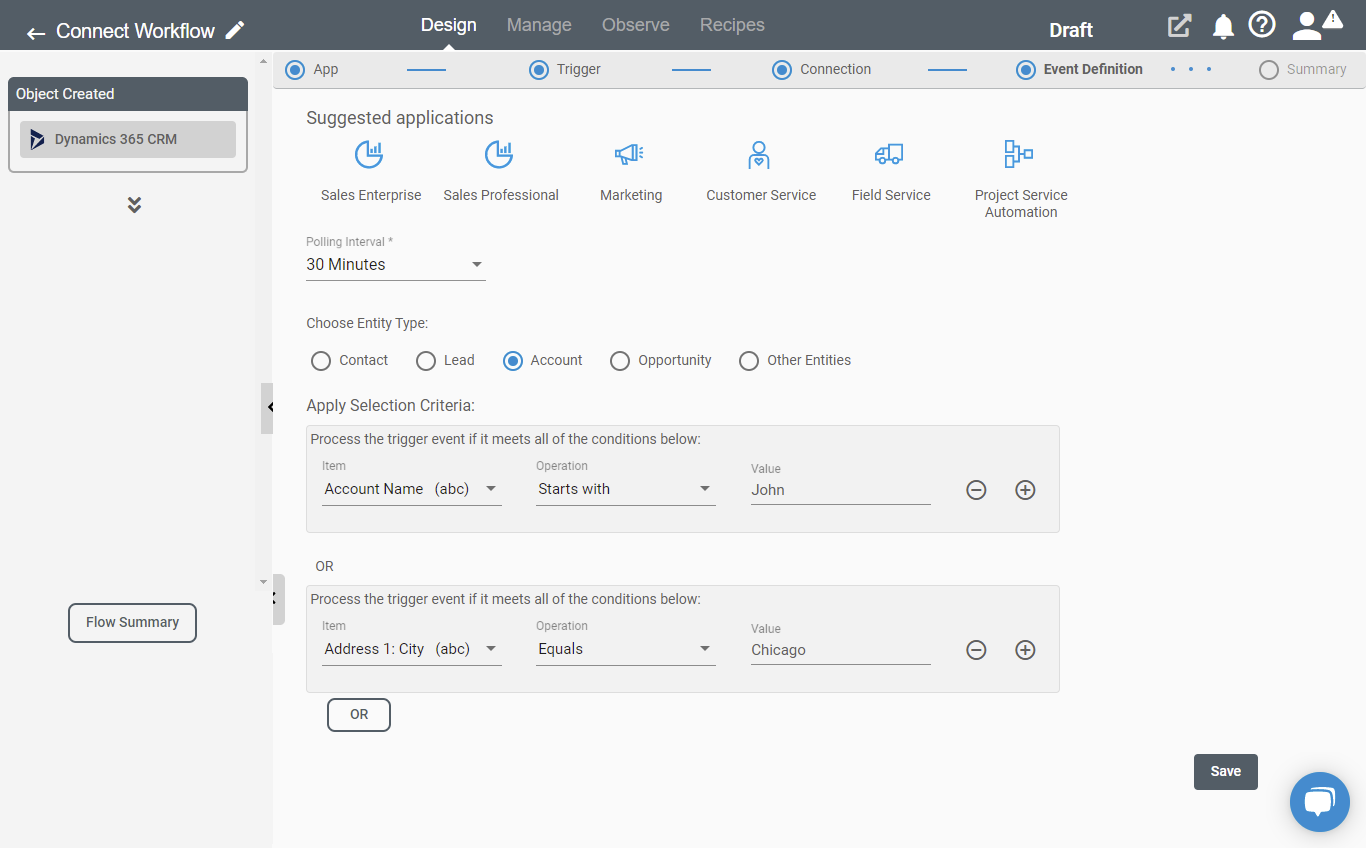This screenshot has height=848, width=1366.
Task: Add condition after Address 1: City row
Action: pyautogui.click(x=1025, y=650)
